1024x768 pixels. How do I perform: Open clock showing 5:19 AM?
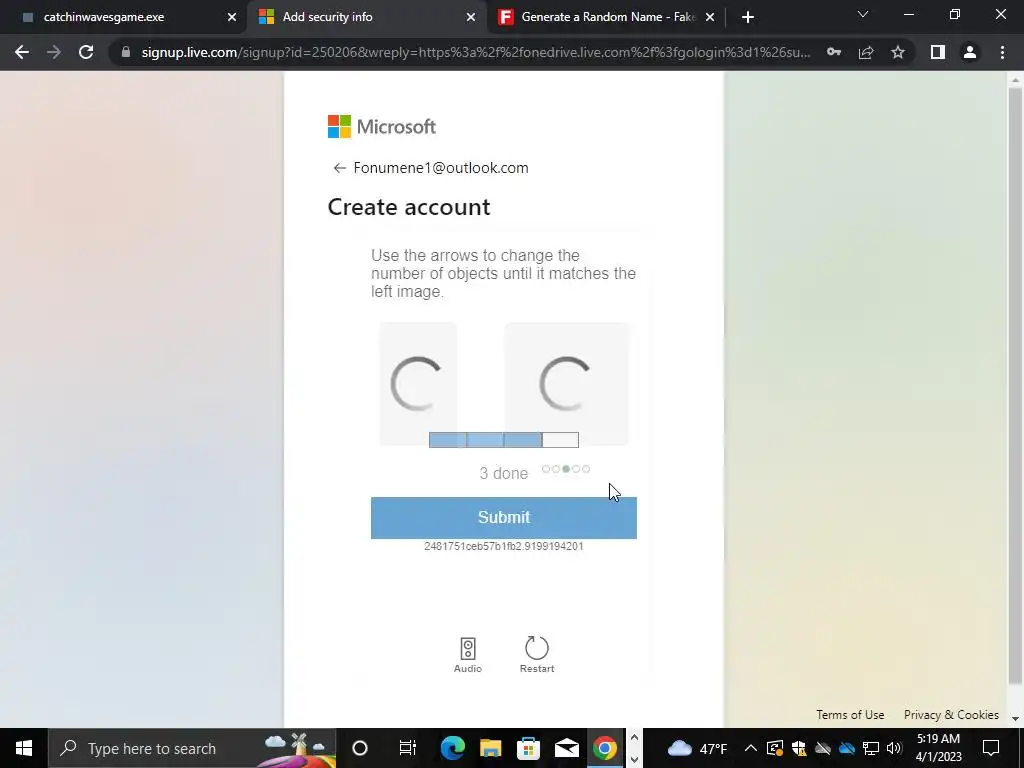click(938, 748)
